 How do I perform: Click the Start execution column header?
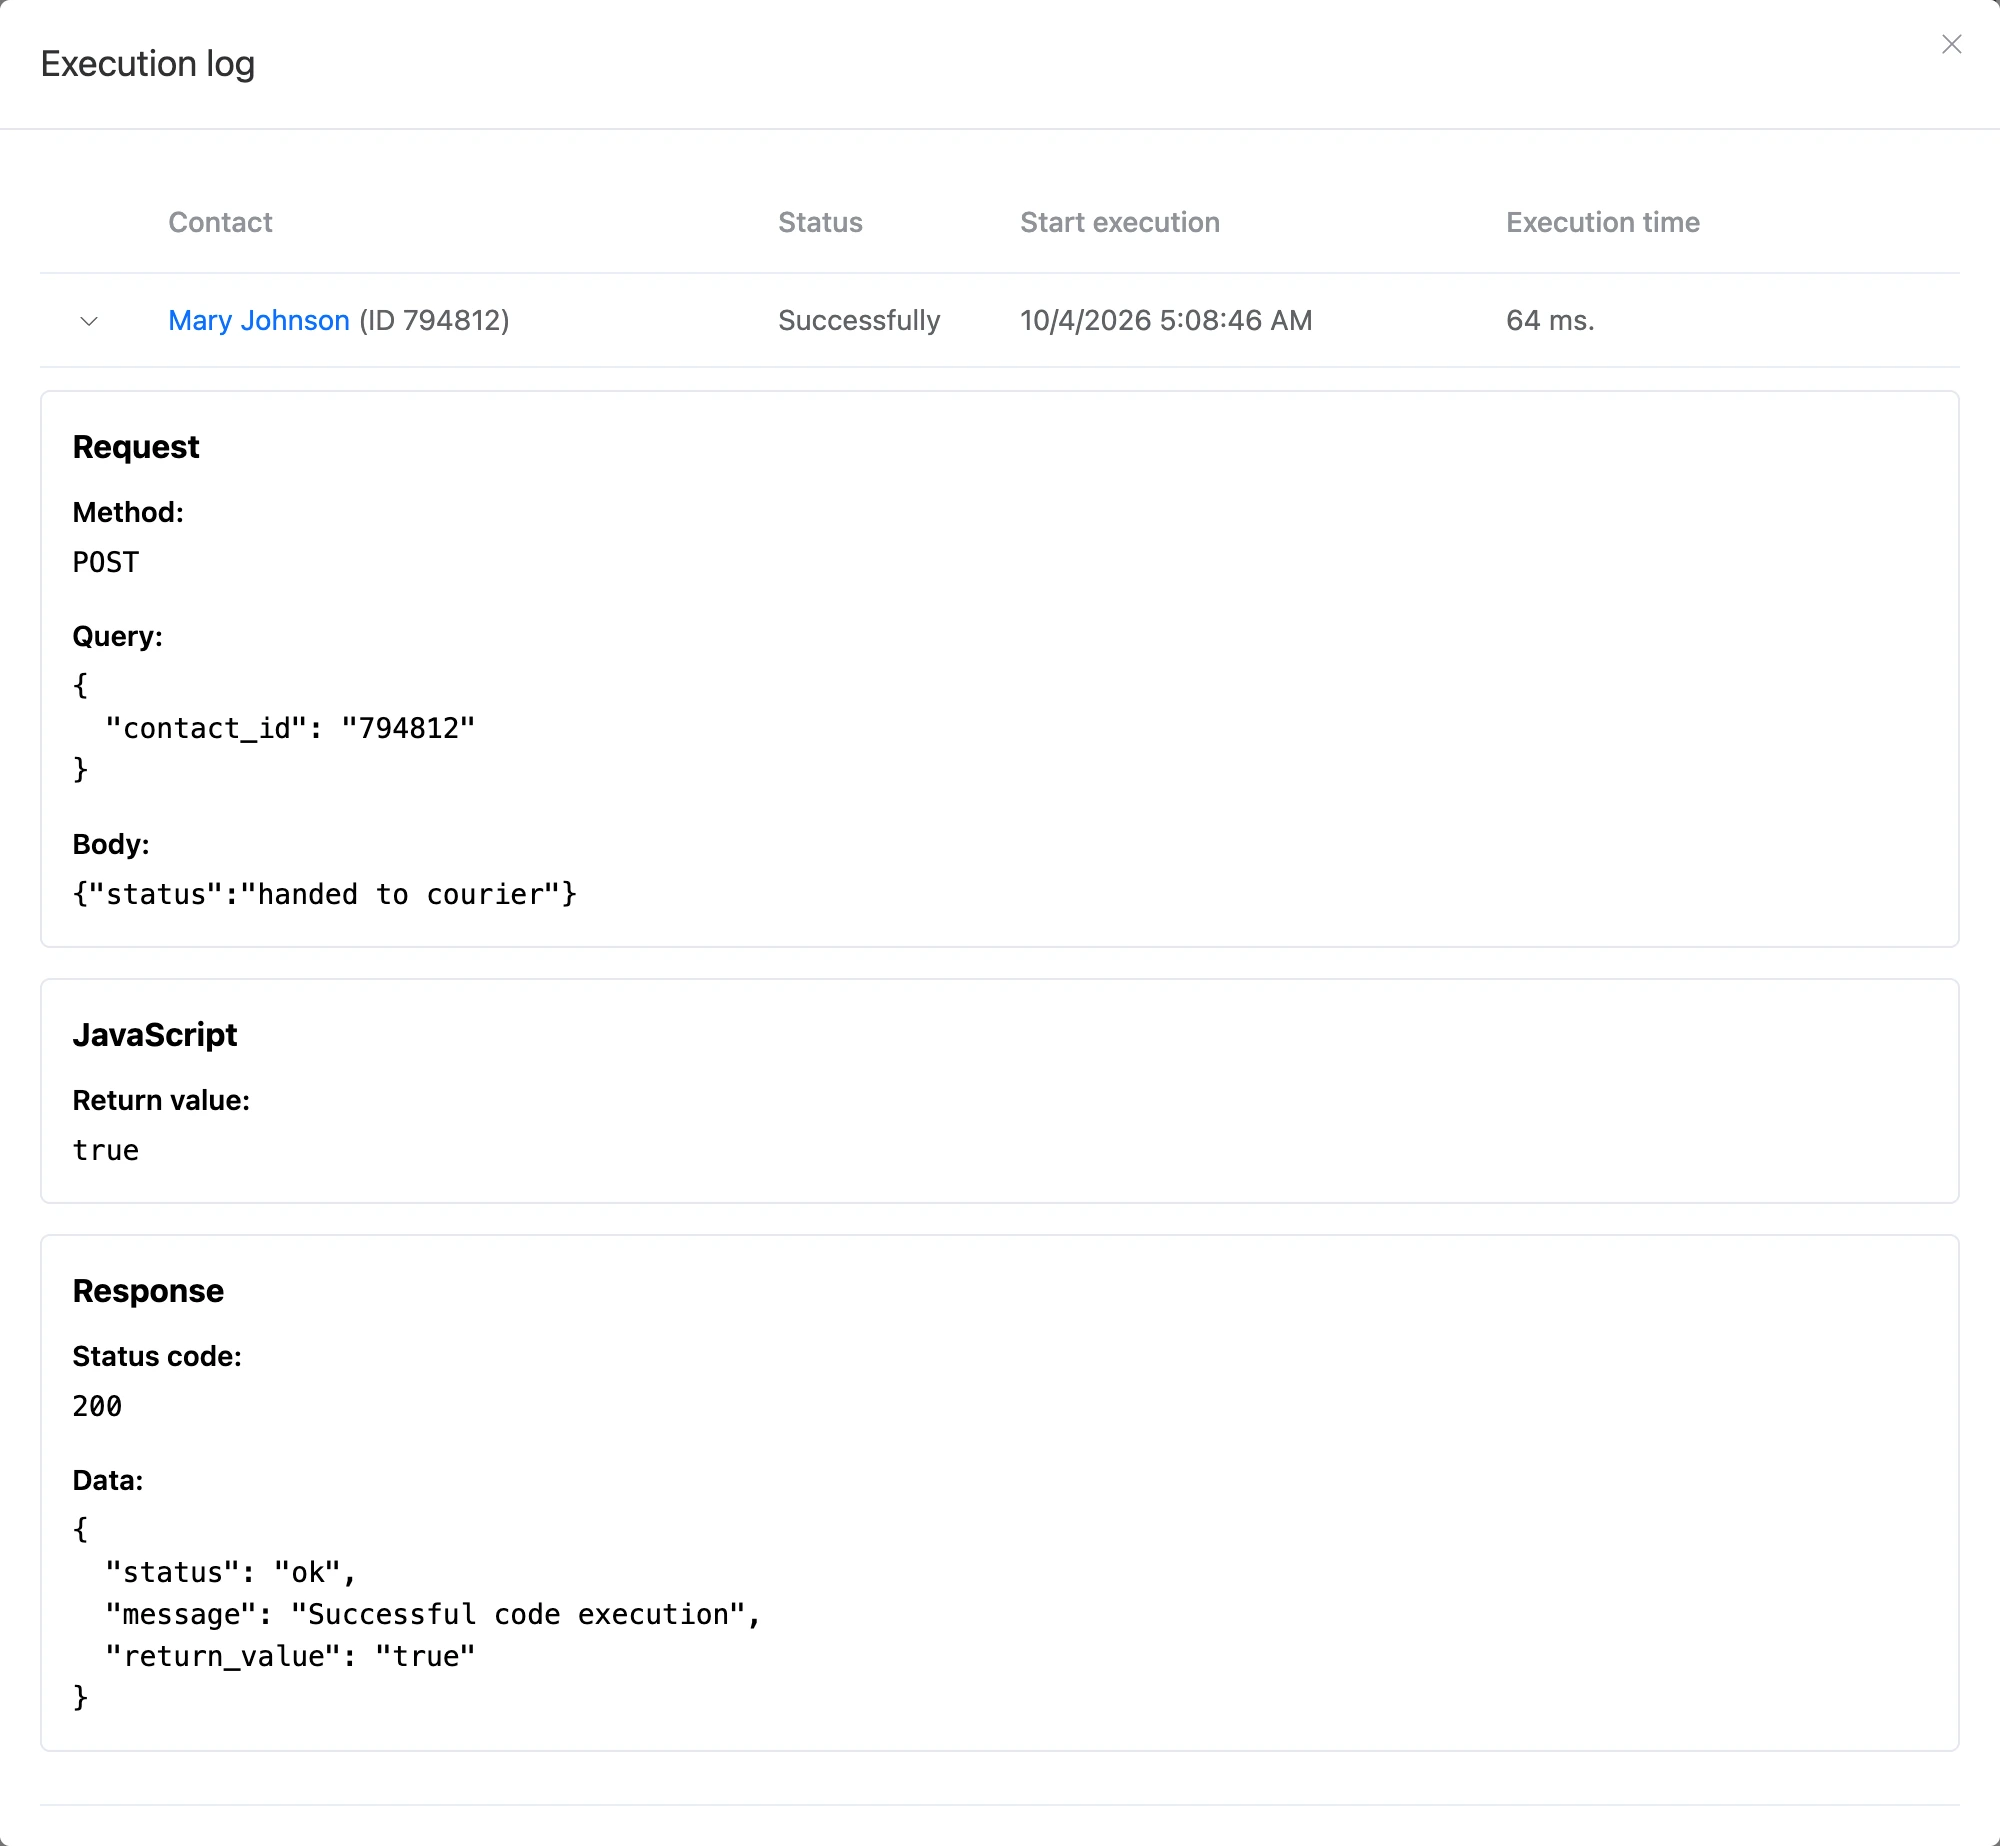[1120, 222]
